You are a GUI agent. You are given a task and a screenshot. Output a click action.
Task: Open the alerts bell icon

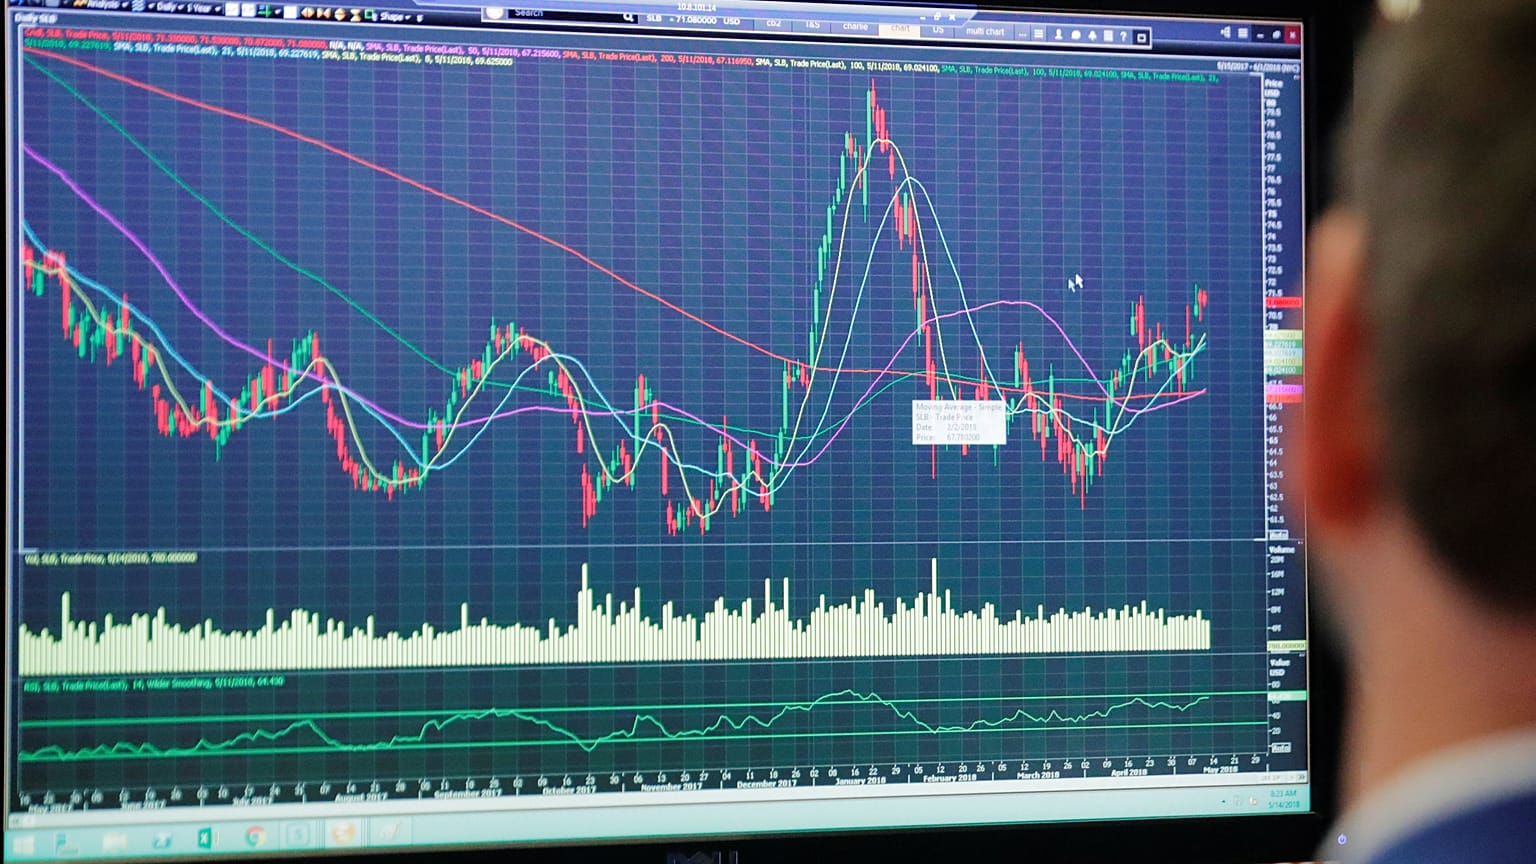click(1092, 36)
